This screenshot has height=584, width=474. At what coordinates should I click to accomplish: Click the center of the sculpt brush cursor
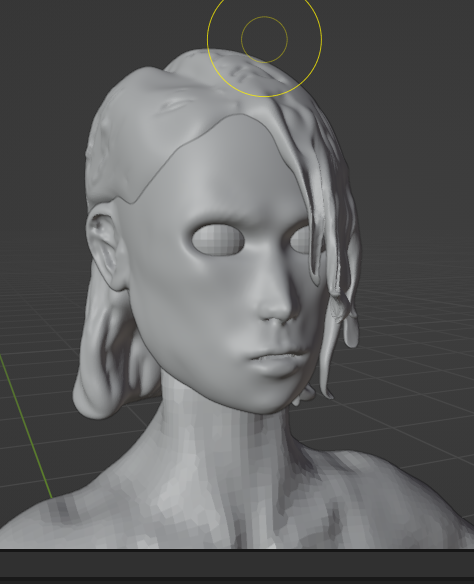[264, 39]
